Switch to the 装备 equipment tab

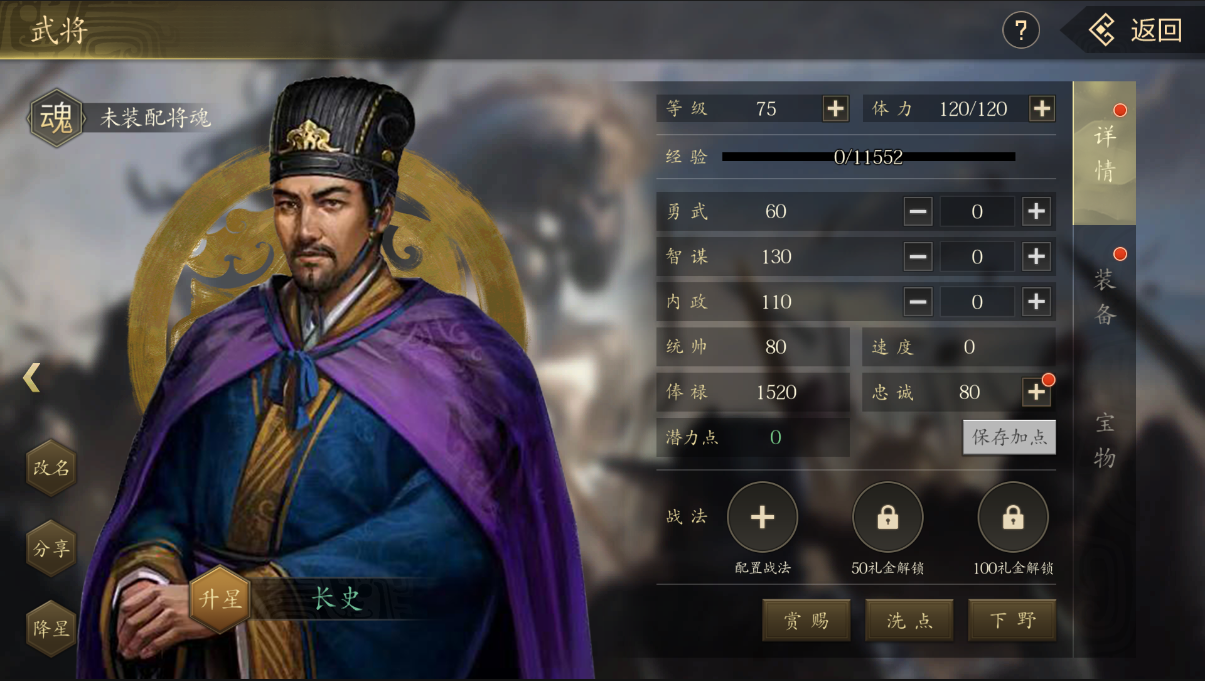point(1104,297)
